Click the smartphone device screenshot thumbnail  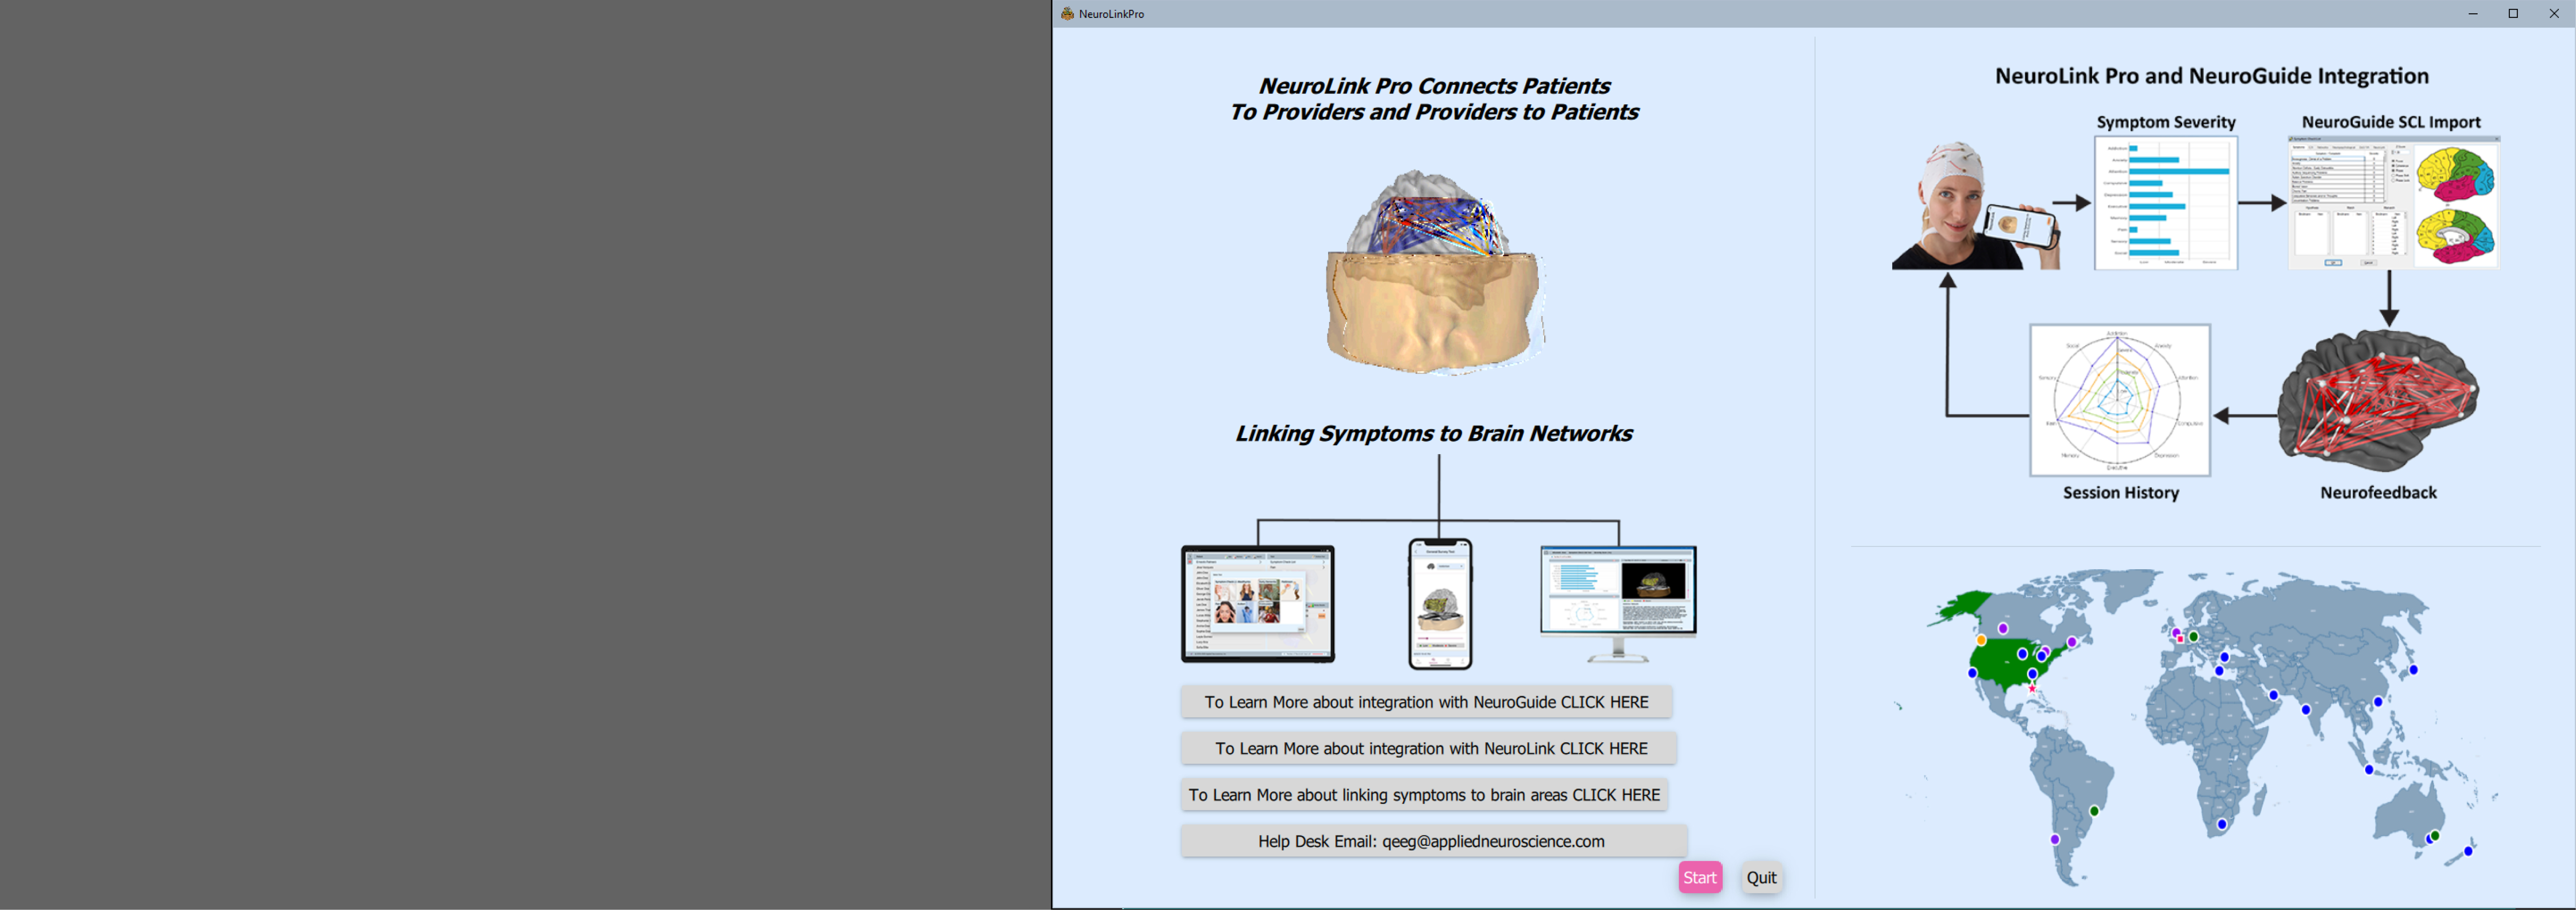tap(1440, 604)
